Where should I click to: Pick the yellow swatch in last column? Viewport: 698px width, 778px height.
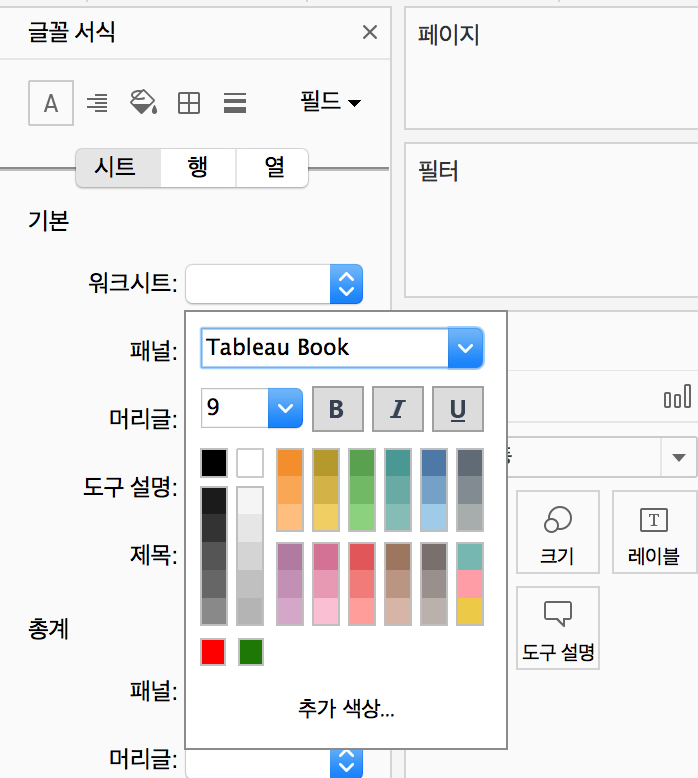point(470,611)
